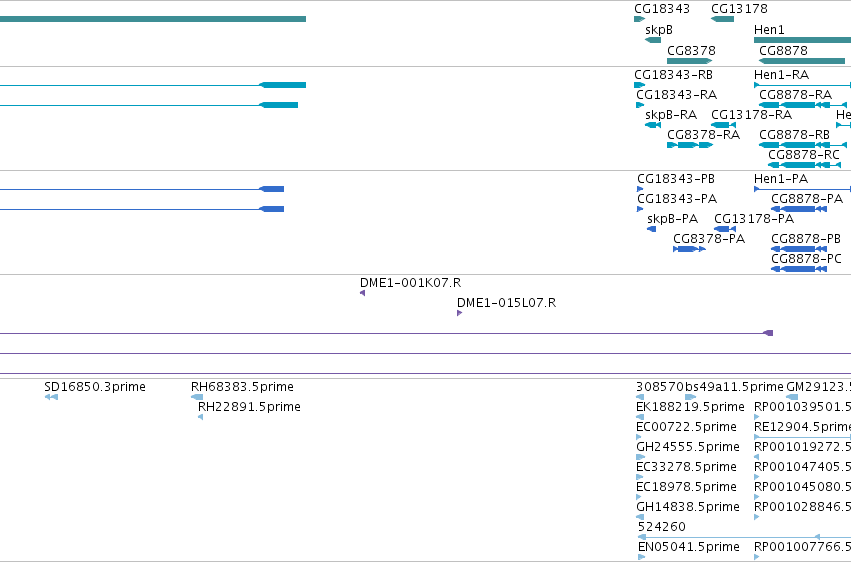Click the EC18978.5prime EST label
Image resolution: width=851 pixels, height=562 pixels.
686,487
